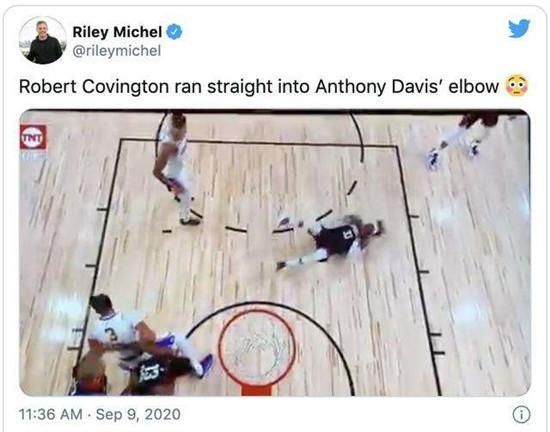The width and height of the screenshot is (550, 432).
Task: Click the Sep 9, 2020 date
Action: pyautogui.click(x=138, y=414)
